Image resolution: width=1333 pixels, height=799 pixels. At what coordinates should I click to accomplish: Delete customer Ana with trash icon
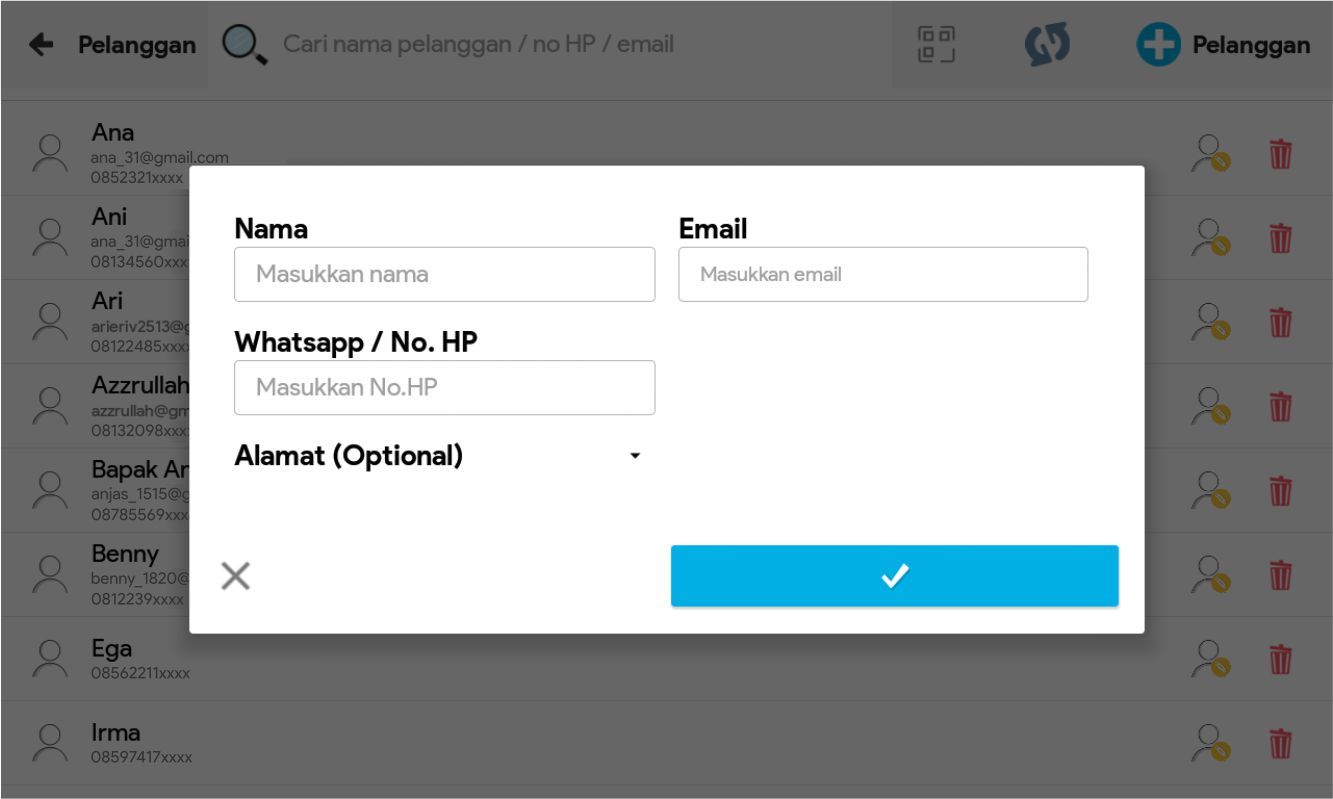click(1280, 155)
